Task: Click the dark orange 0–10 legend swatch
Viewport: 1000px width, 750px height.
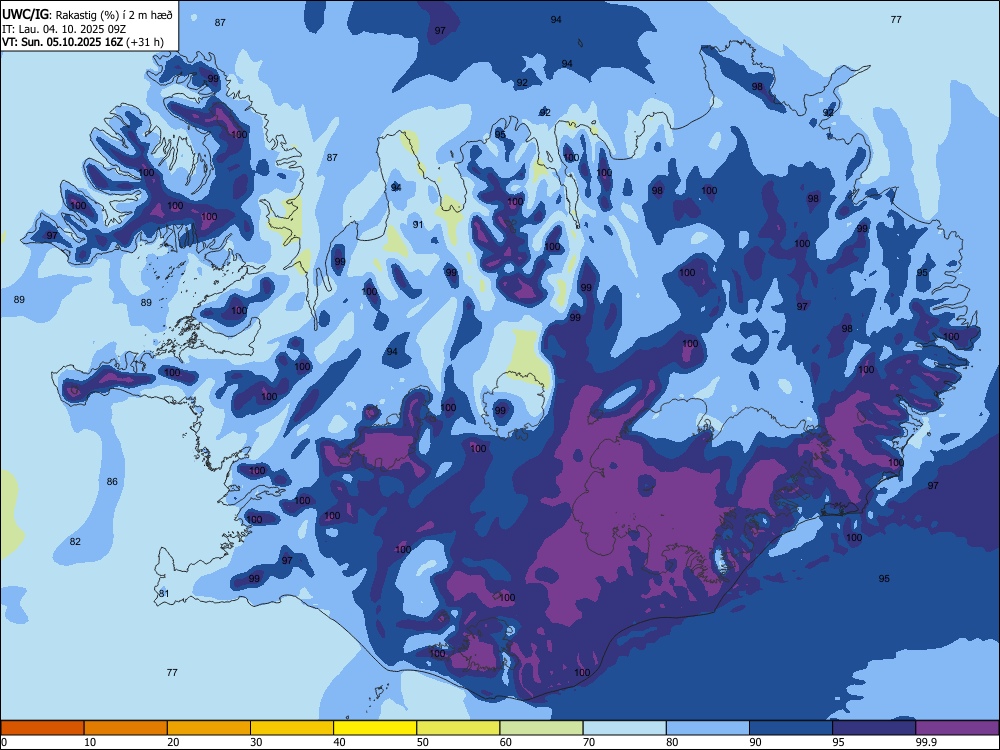Action: point(42,728)
